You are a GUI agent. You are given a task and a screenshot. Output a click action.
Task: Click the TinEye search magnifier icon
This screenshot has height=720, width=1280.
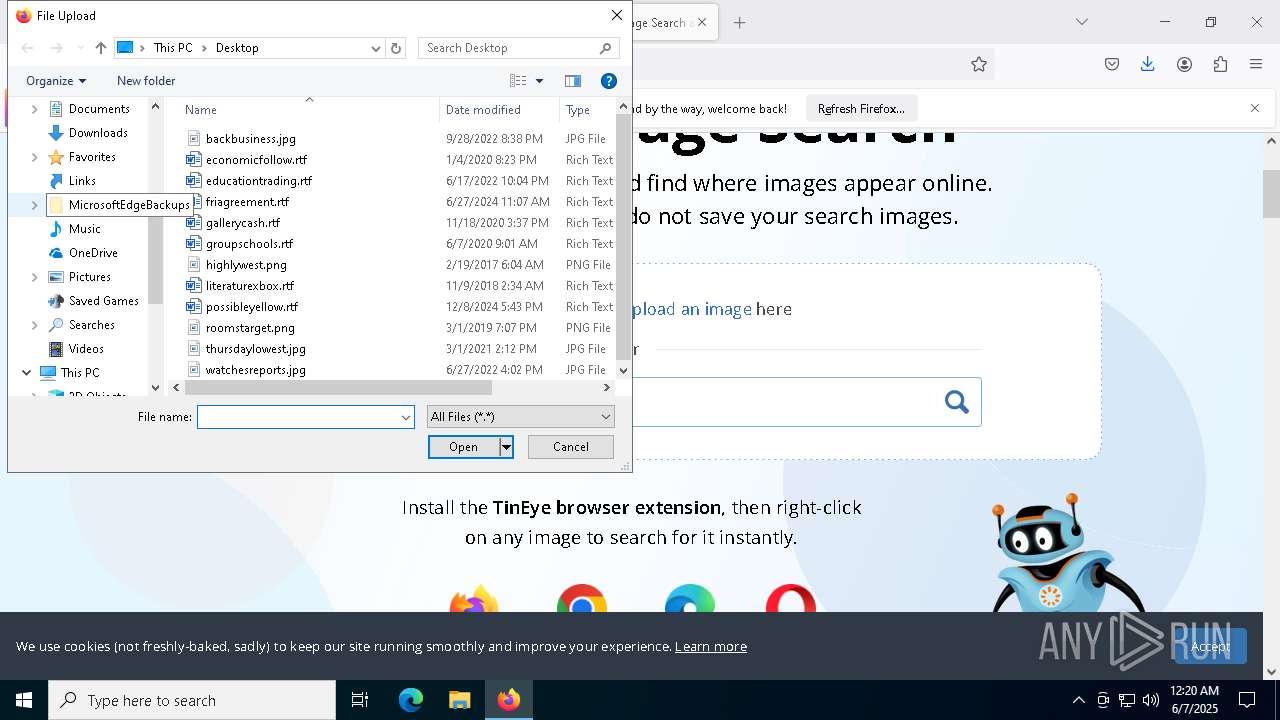[x=957, y=402]
